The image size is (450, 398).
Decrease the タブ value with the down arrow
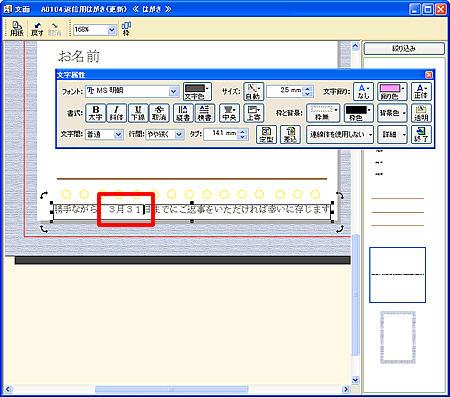pos(243,137)
